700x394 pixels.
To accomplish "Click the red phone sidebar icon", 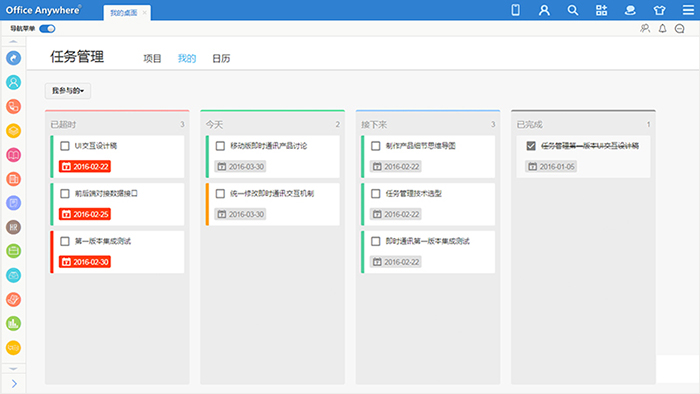I will pos(13,106).
